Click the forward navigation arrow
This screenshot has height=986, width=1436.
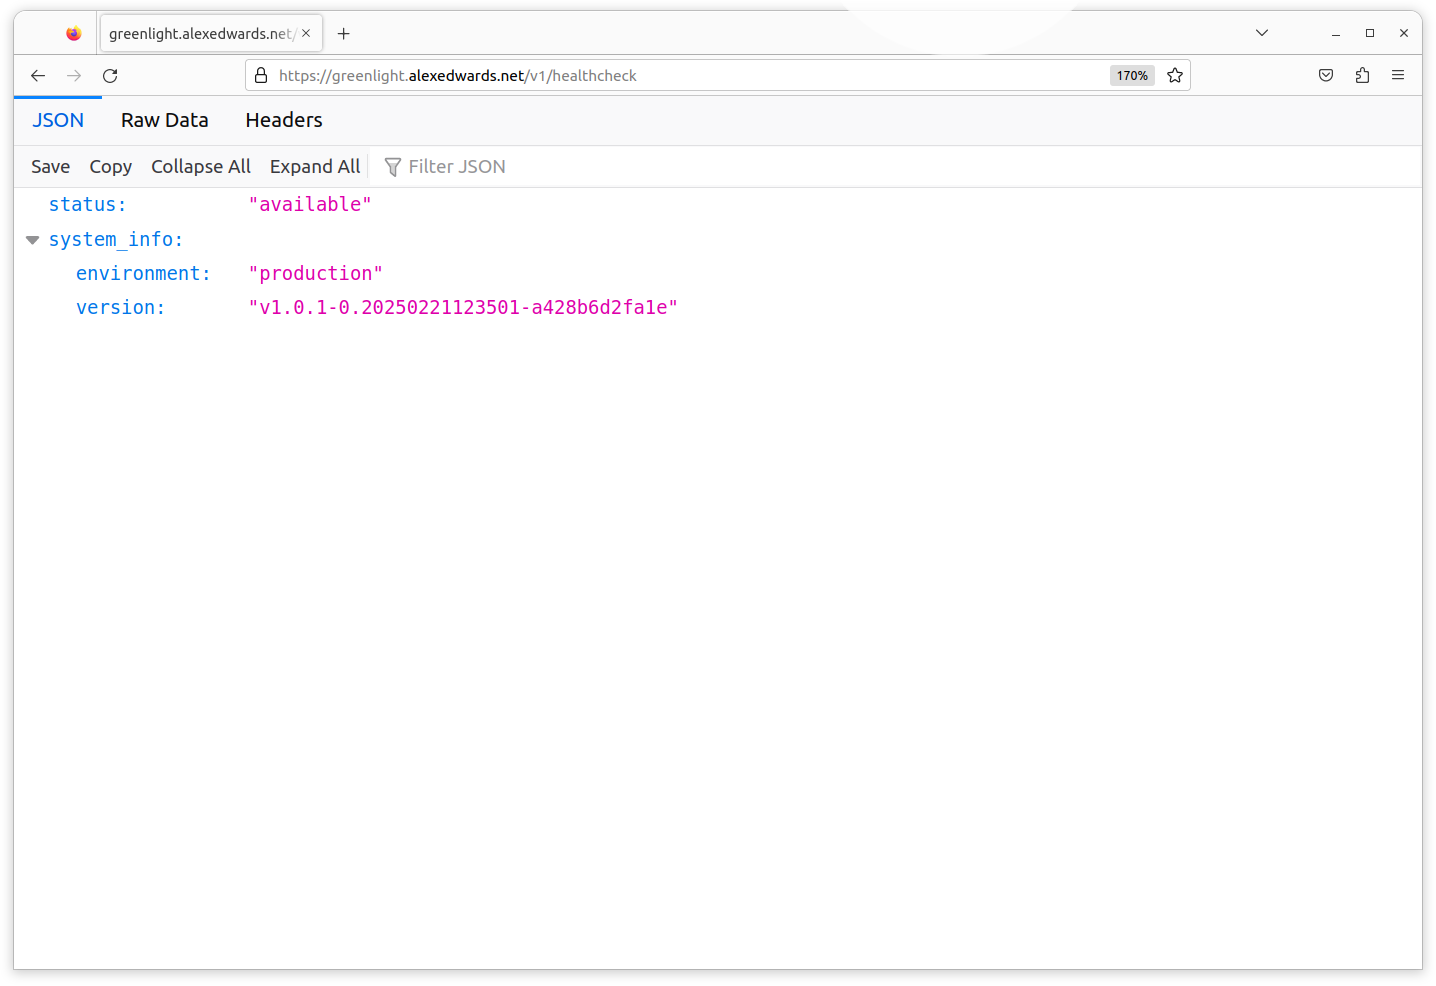(x=74, y=76)
